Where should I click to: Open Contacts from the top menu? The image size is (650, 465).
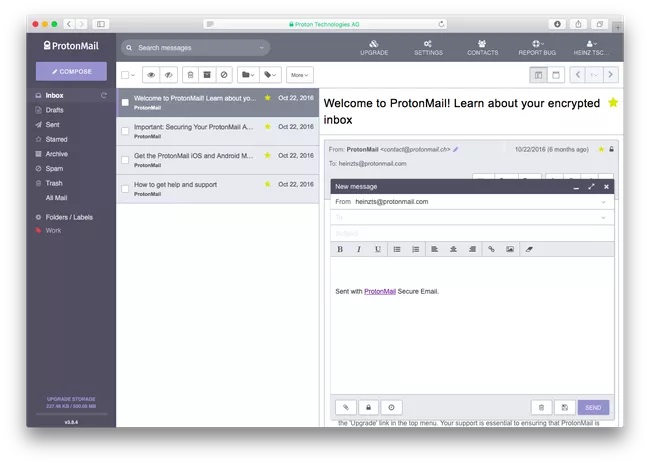click(x=483, y=48)
